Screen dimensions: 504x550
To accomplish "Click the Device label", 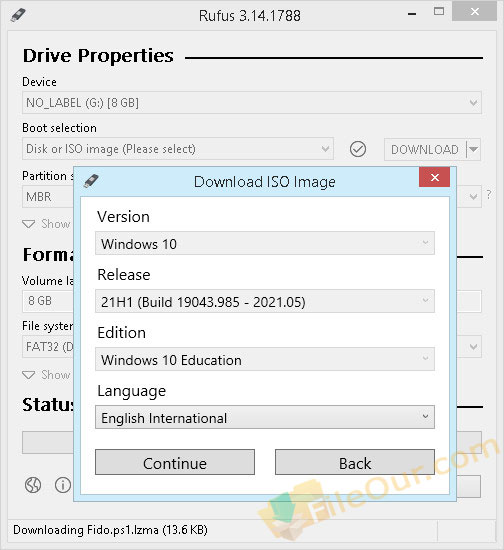I will (x=39, y=82).
